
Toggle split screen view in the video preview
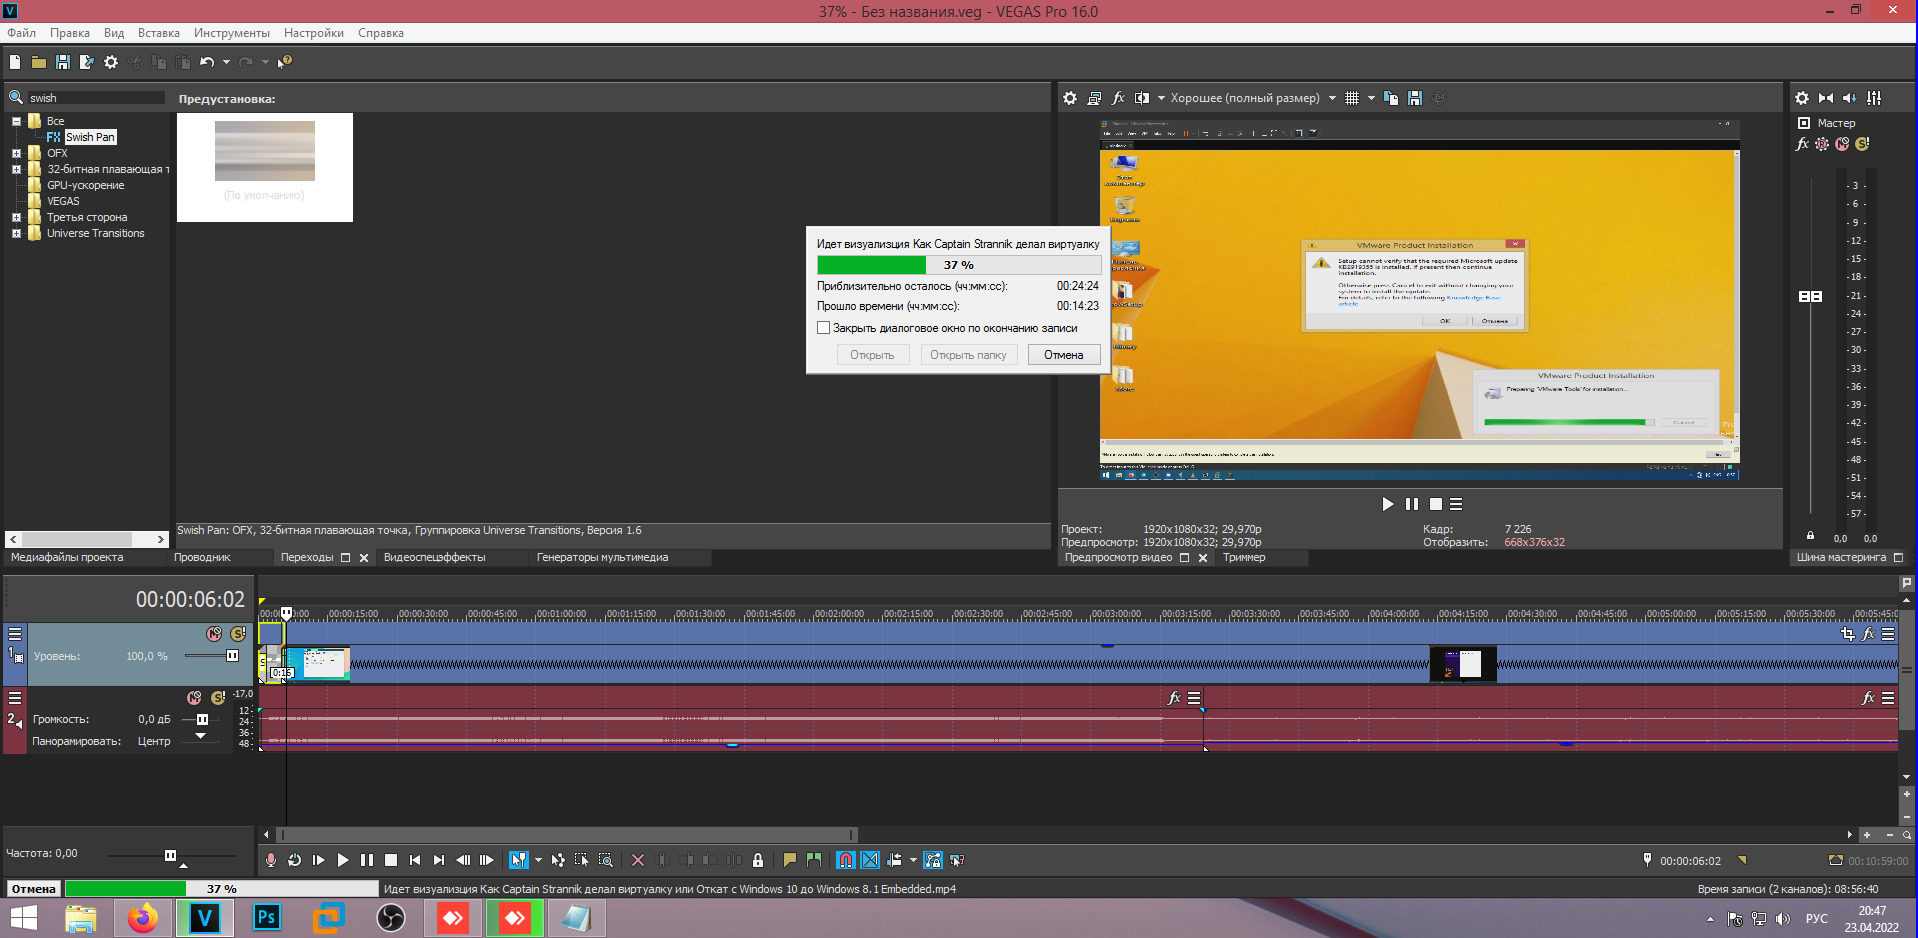pos(1142,98)
